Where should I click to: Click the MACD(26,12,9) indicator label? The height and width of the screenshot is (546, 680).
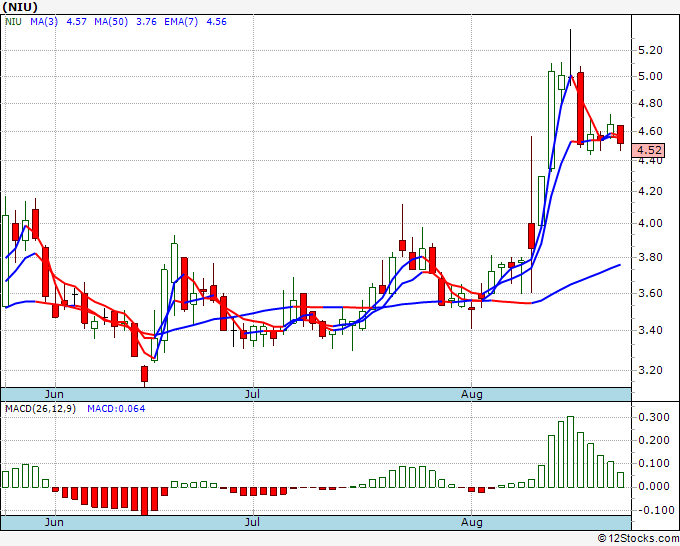pyautogui.click(x=40, y=409)
